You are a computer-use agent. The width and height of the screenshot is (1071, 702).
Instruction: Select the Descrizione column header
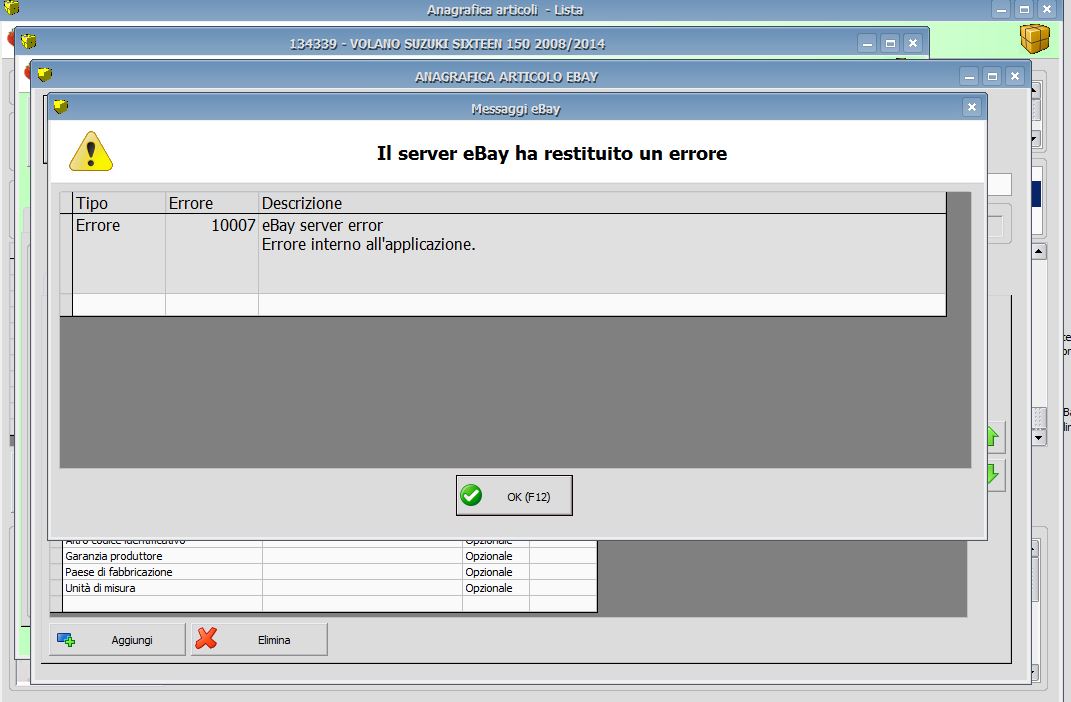pos(602,203)
